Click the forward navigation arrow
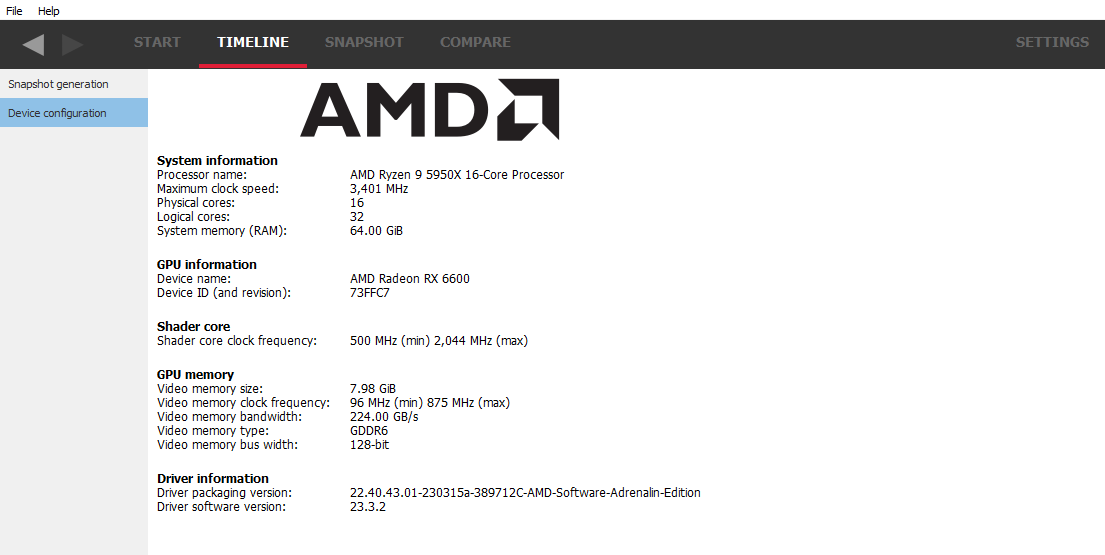 [x=72, y=44]
